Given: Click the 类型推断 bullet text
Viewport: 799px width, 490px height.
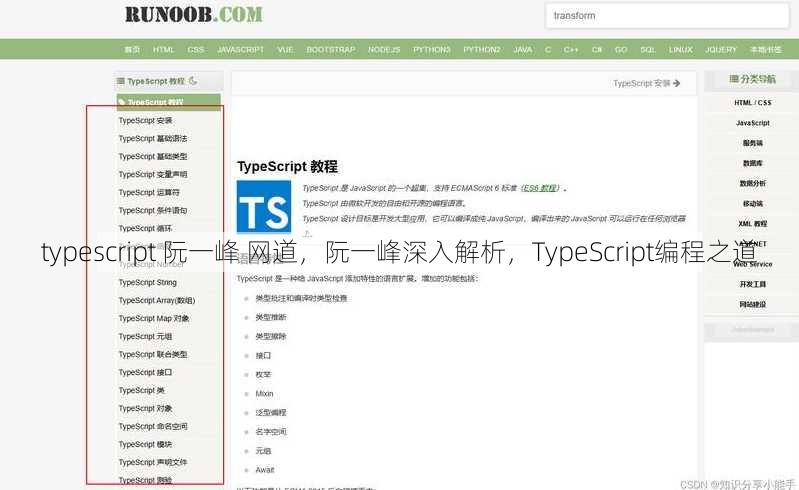Looking at the screenshot, I should pyautogui.click(x=271, y=317).
